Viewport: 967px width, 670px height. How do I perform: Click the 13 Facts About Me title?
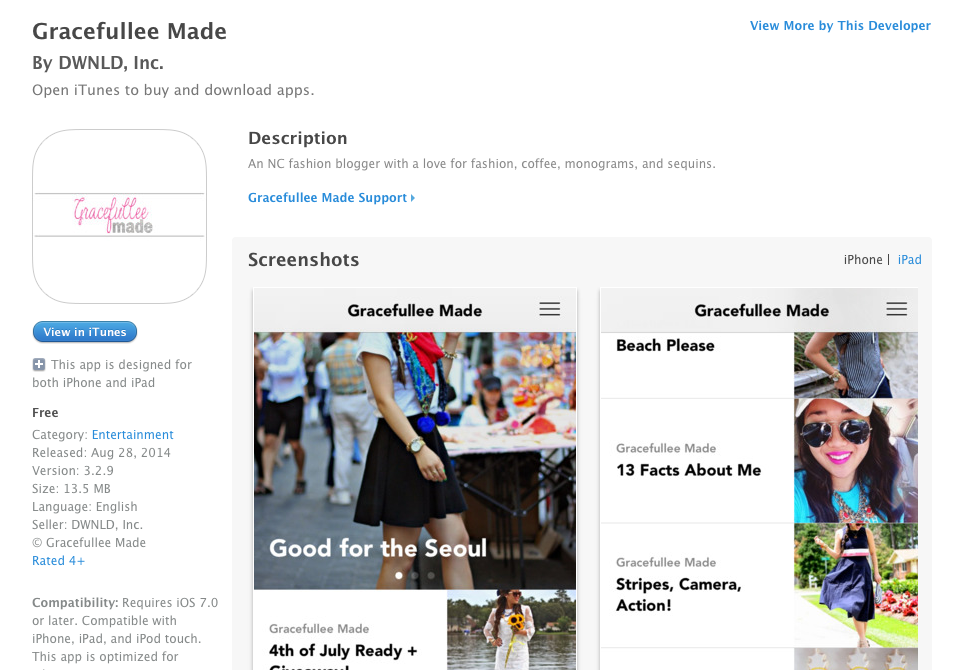(688, 470)
